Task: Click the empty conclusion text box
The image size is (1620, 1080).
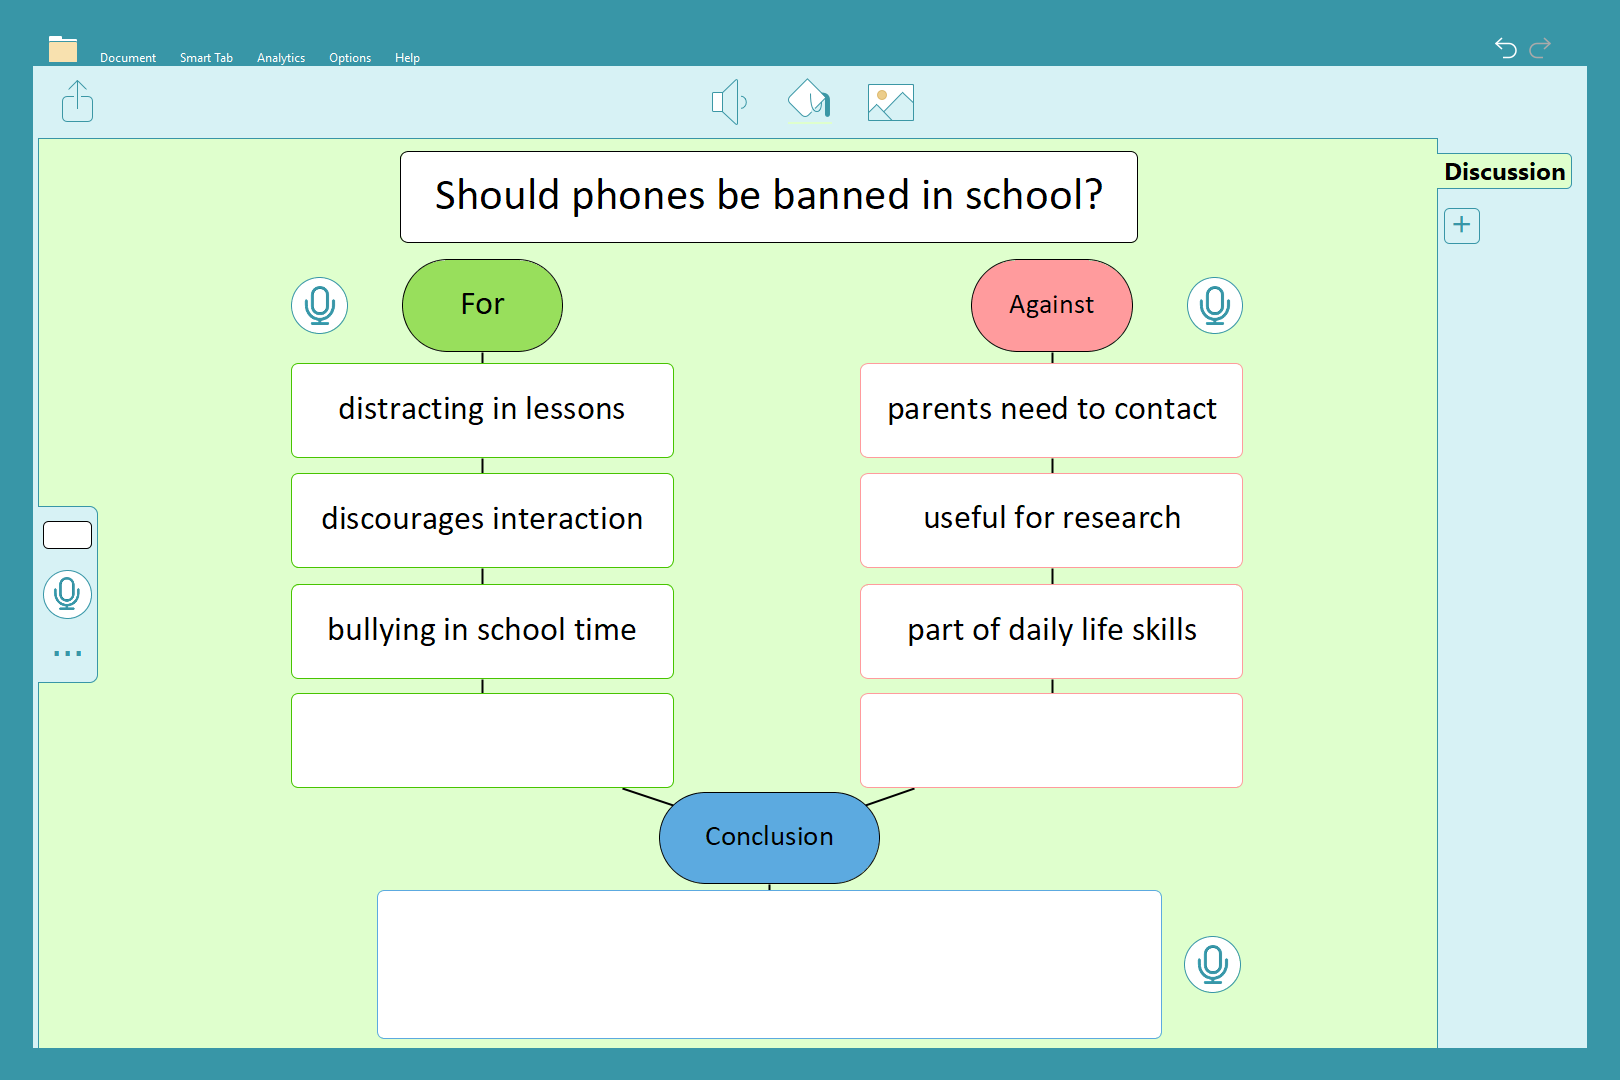Action: pos(769,964)
